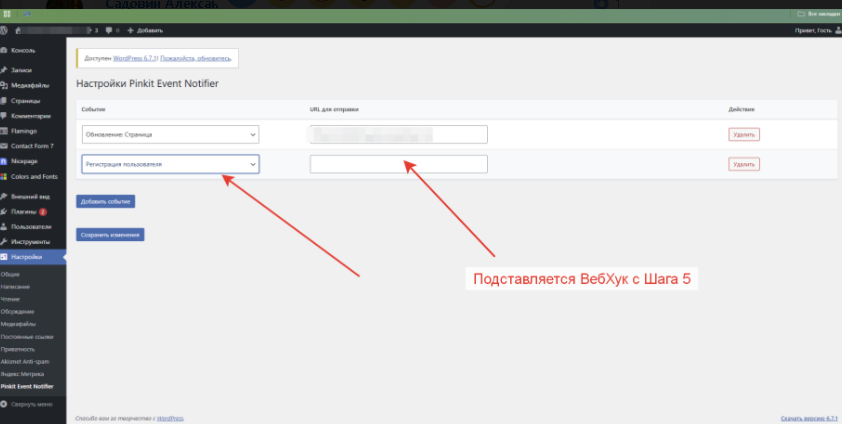Follow the WordPress link in footer

tap(170, 418)
